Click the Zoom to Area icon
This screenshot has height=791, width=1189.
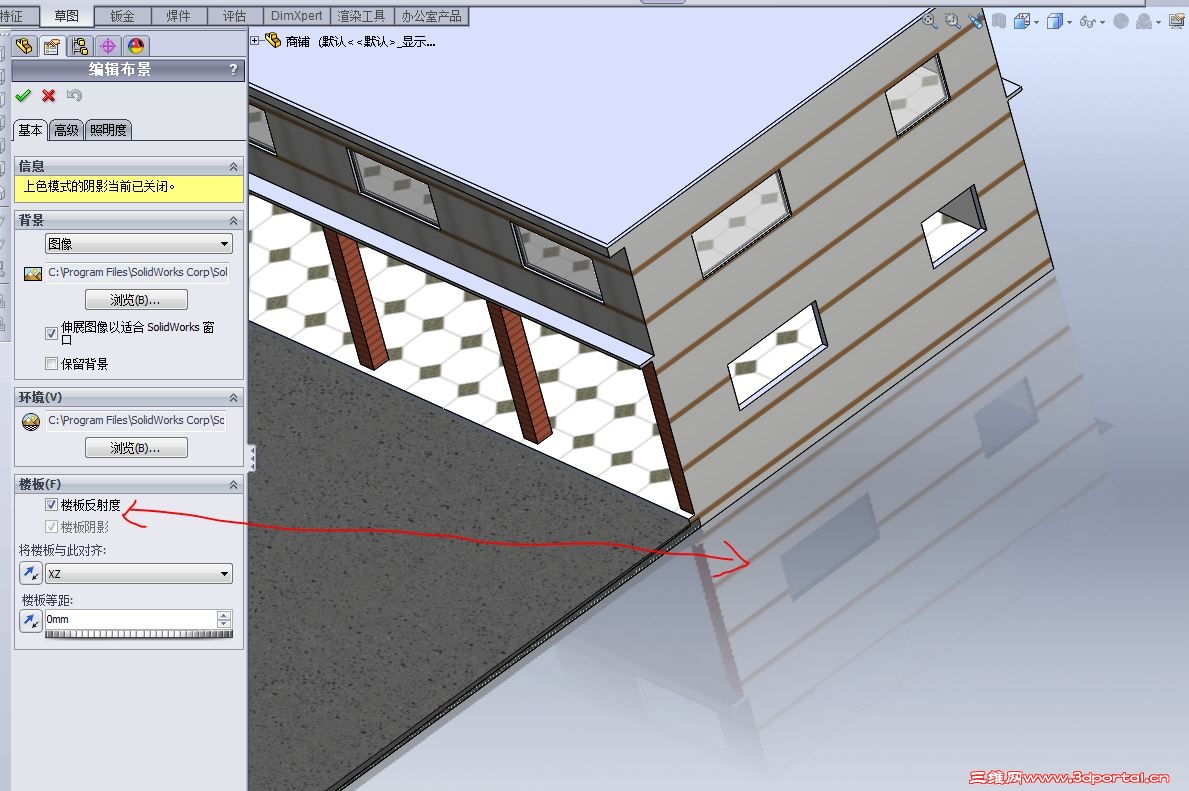952,20
